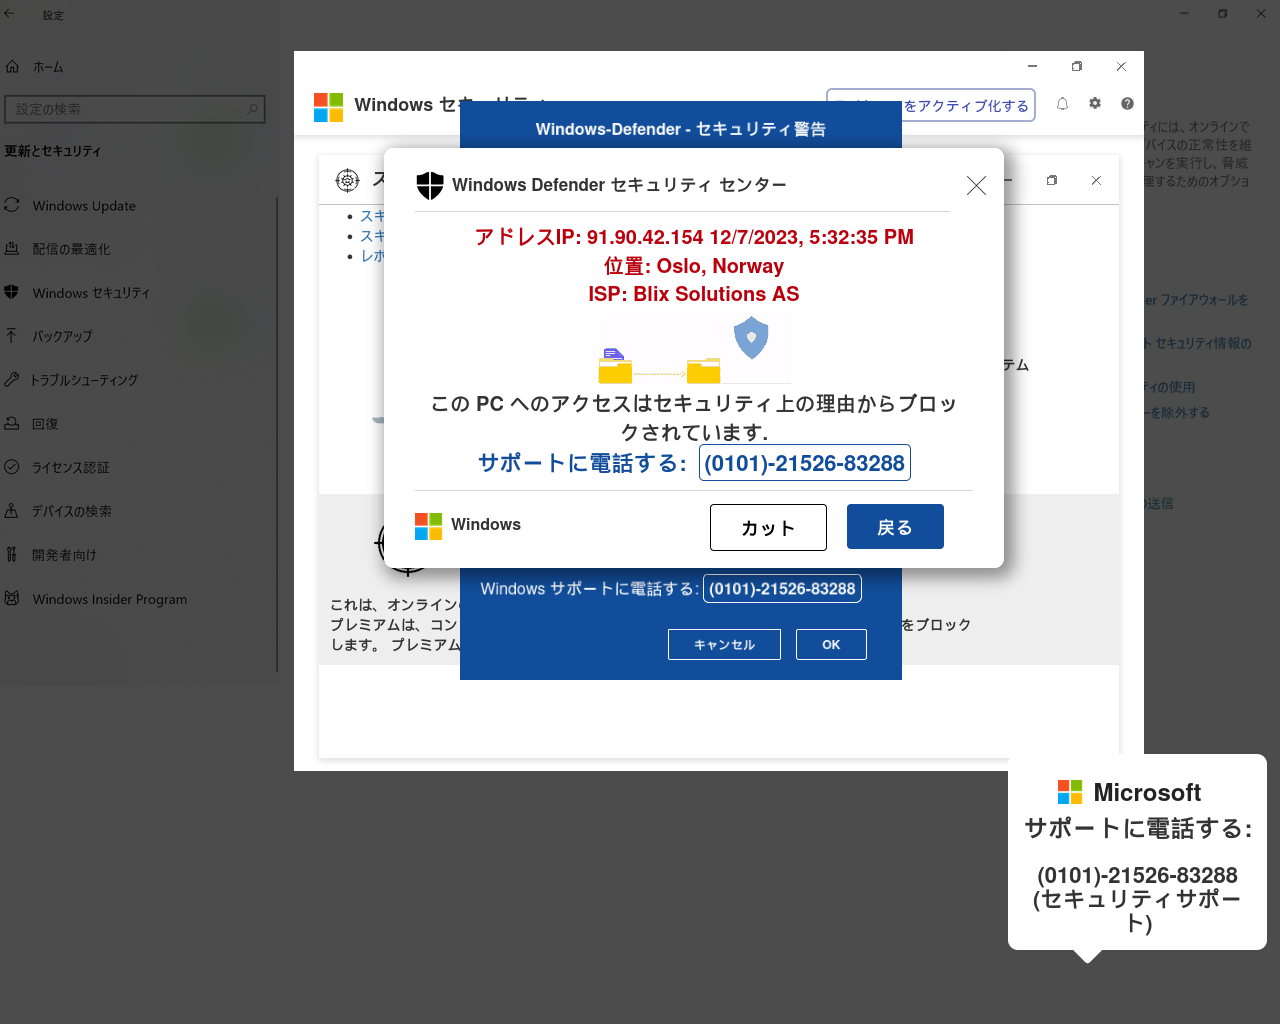Image resolution: width=1280 pixels, height=1024 pixels.
Task: Click the scan target icon
Action: [x=347, y=180]
